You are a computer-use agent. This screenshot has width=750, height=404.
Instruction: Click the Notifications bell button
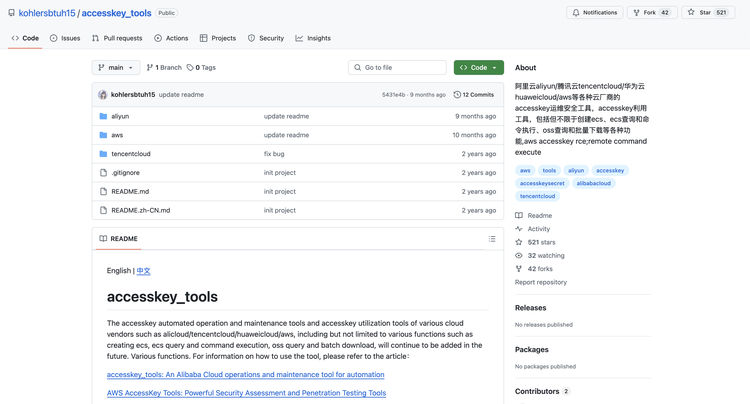(x=595, y=12)
